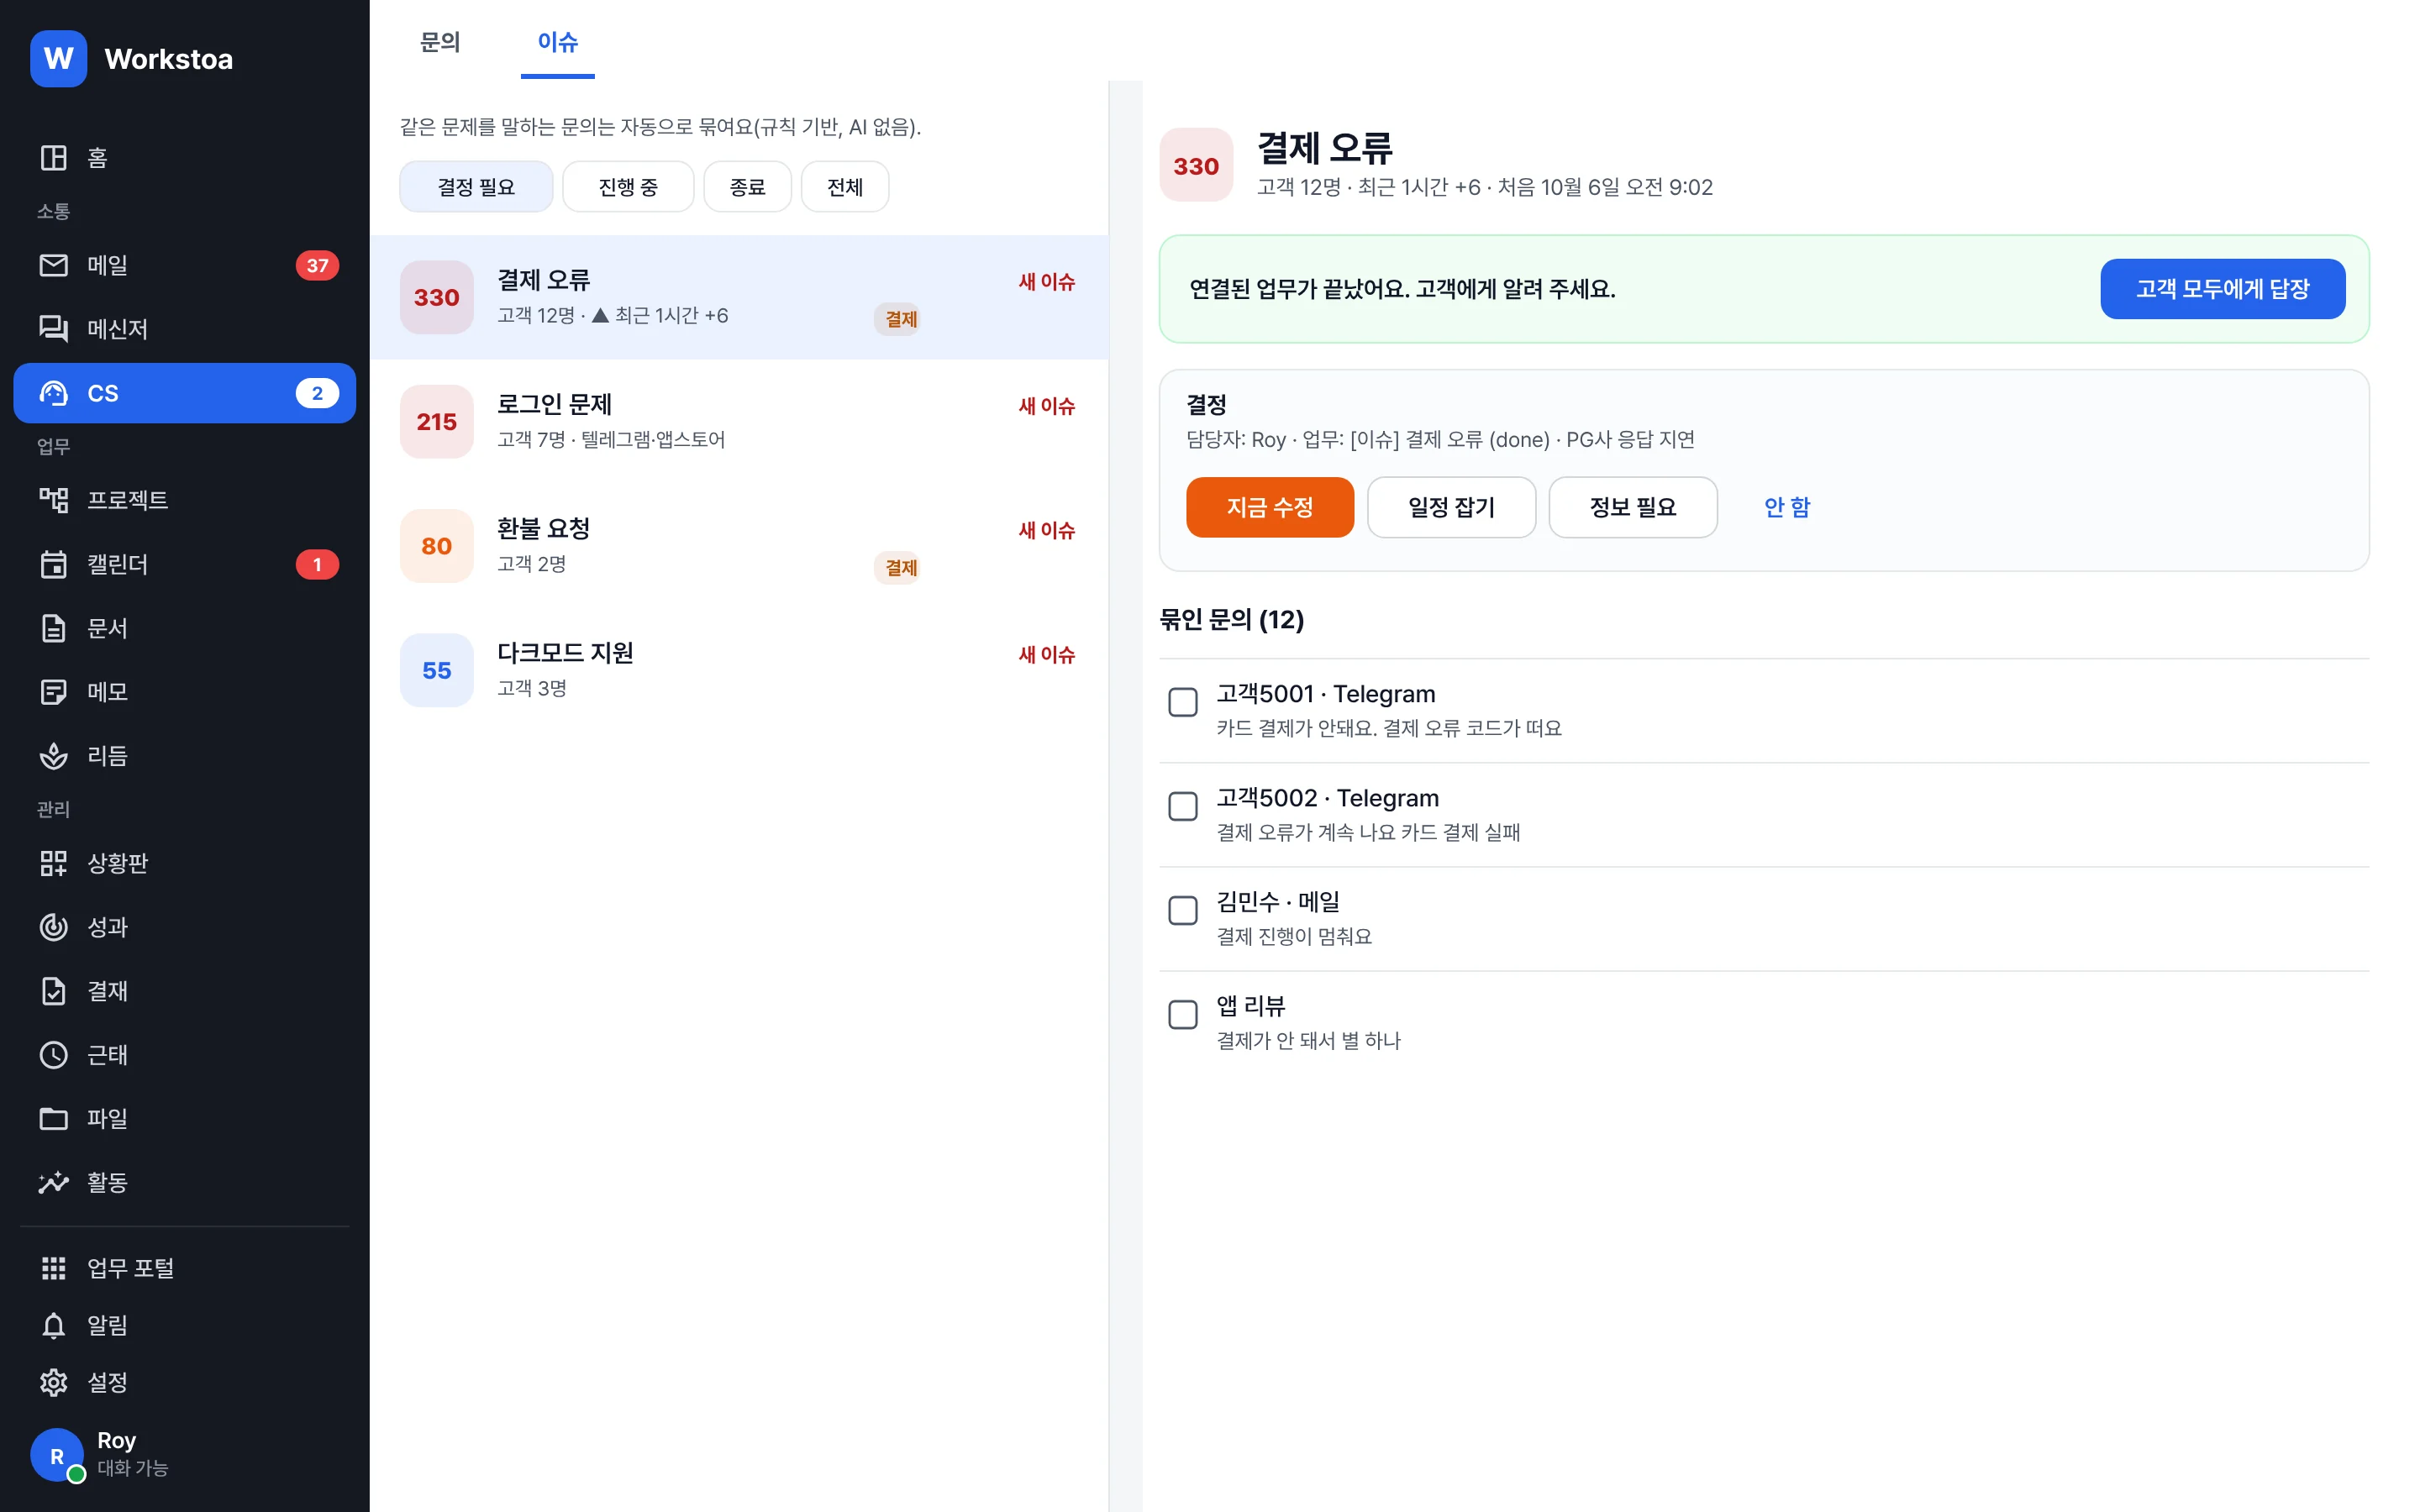Open the 환불 요청 issue row
This screenshot has height=1512, width=2420.
[x=739, y=546]
